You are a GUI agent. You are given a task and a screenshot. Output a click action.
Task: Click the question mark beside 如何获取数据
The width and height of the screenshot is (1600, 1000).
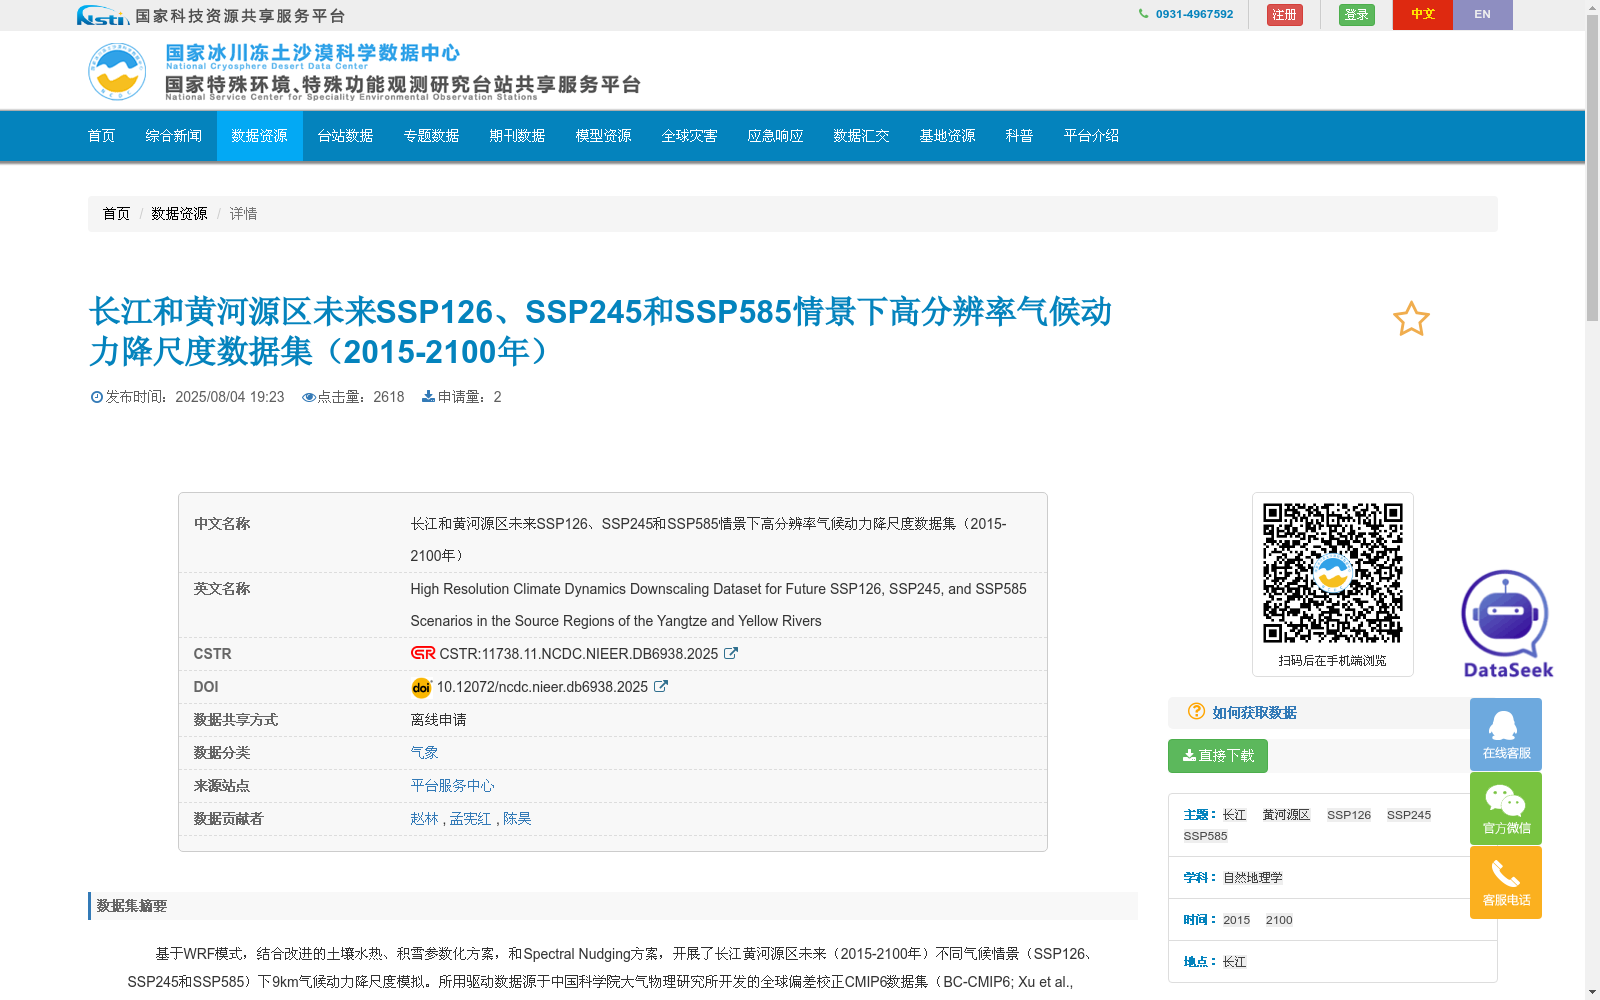(x=1196, y=713)
